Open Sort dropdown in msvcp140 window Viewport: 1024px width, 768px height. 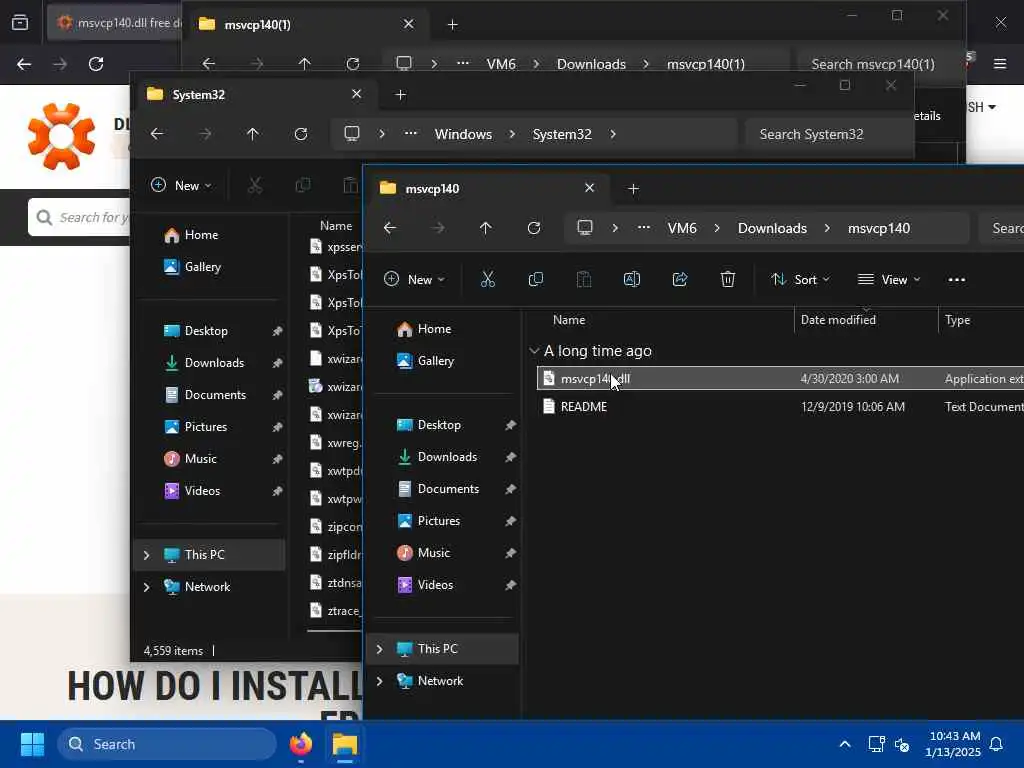click(800, 280)
